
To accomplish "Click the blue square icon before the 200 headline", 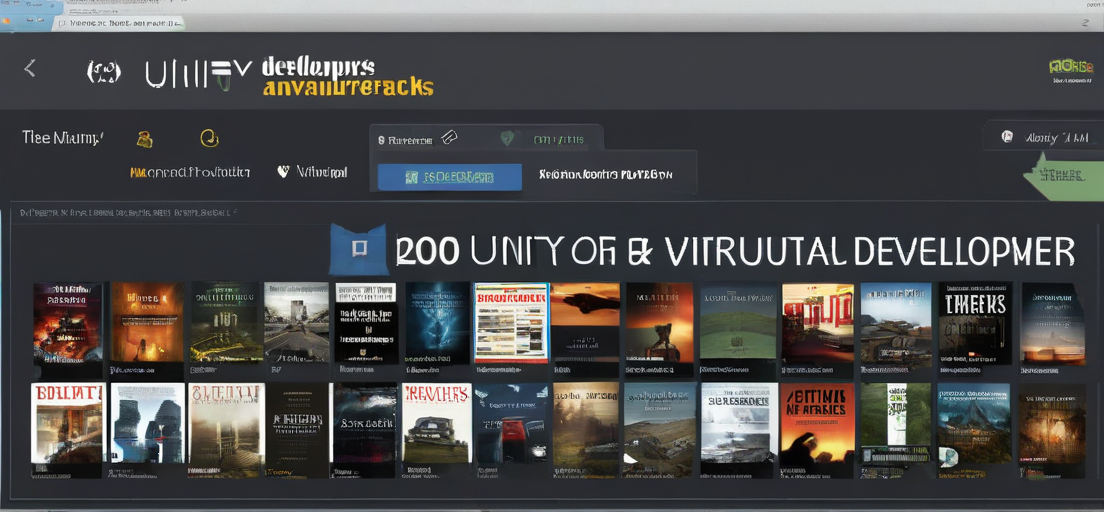I will (358, 248).
